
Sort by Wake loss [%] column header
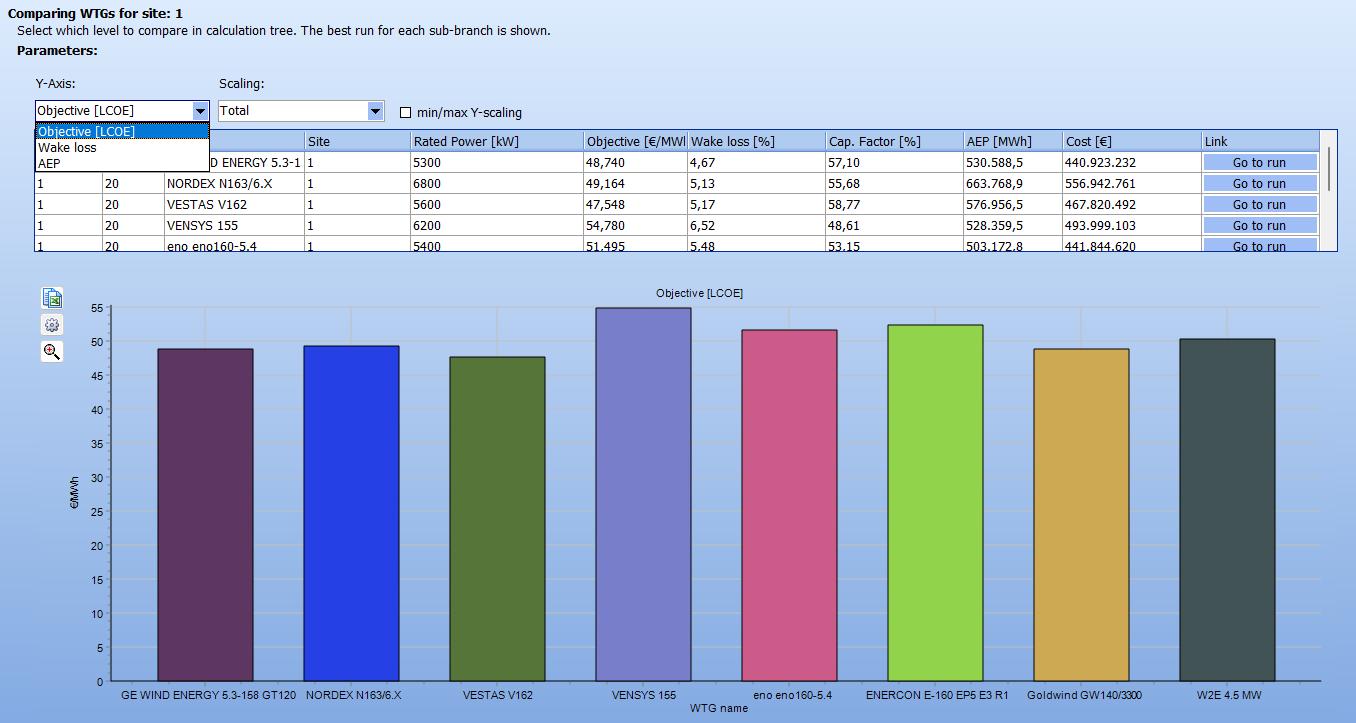tap(757, 141)
